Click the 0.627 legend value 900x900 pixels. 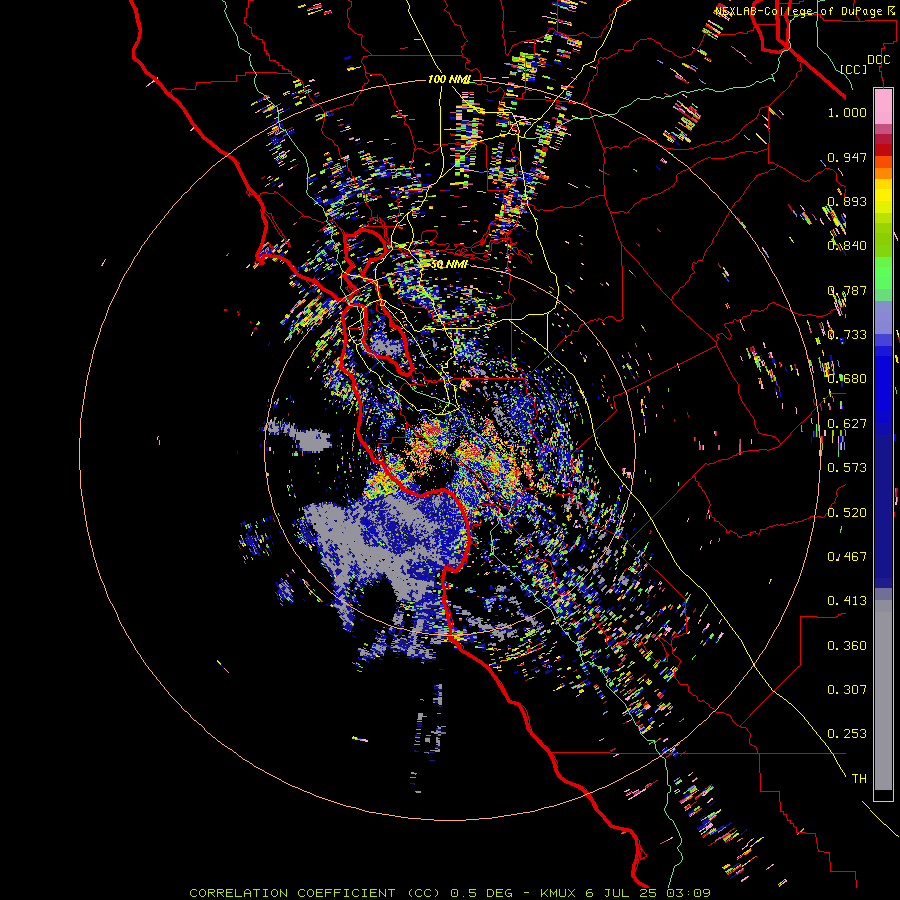click(847, 424)
